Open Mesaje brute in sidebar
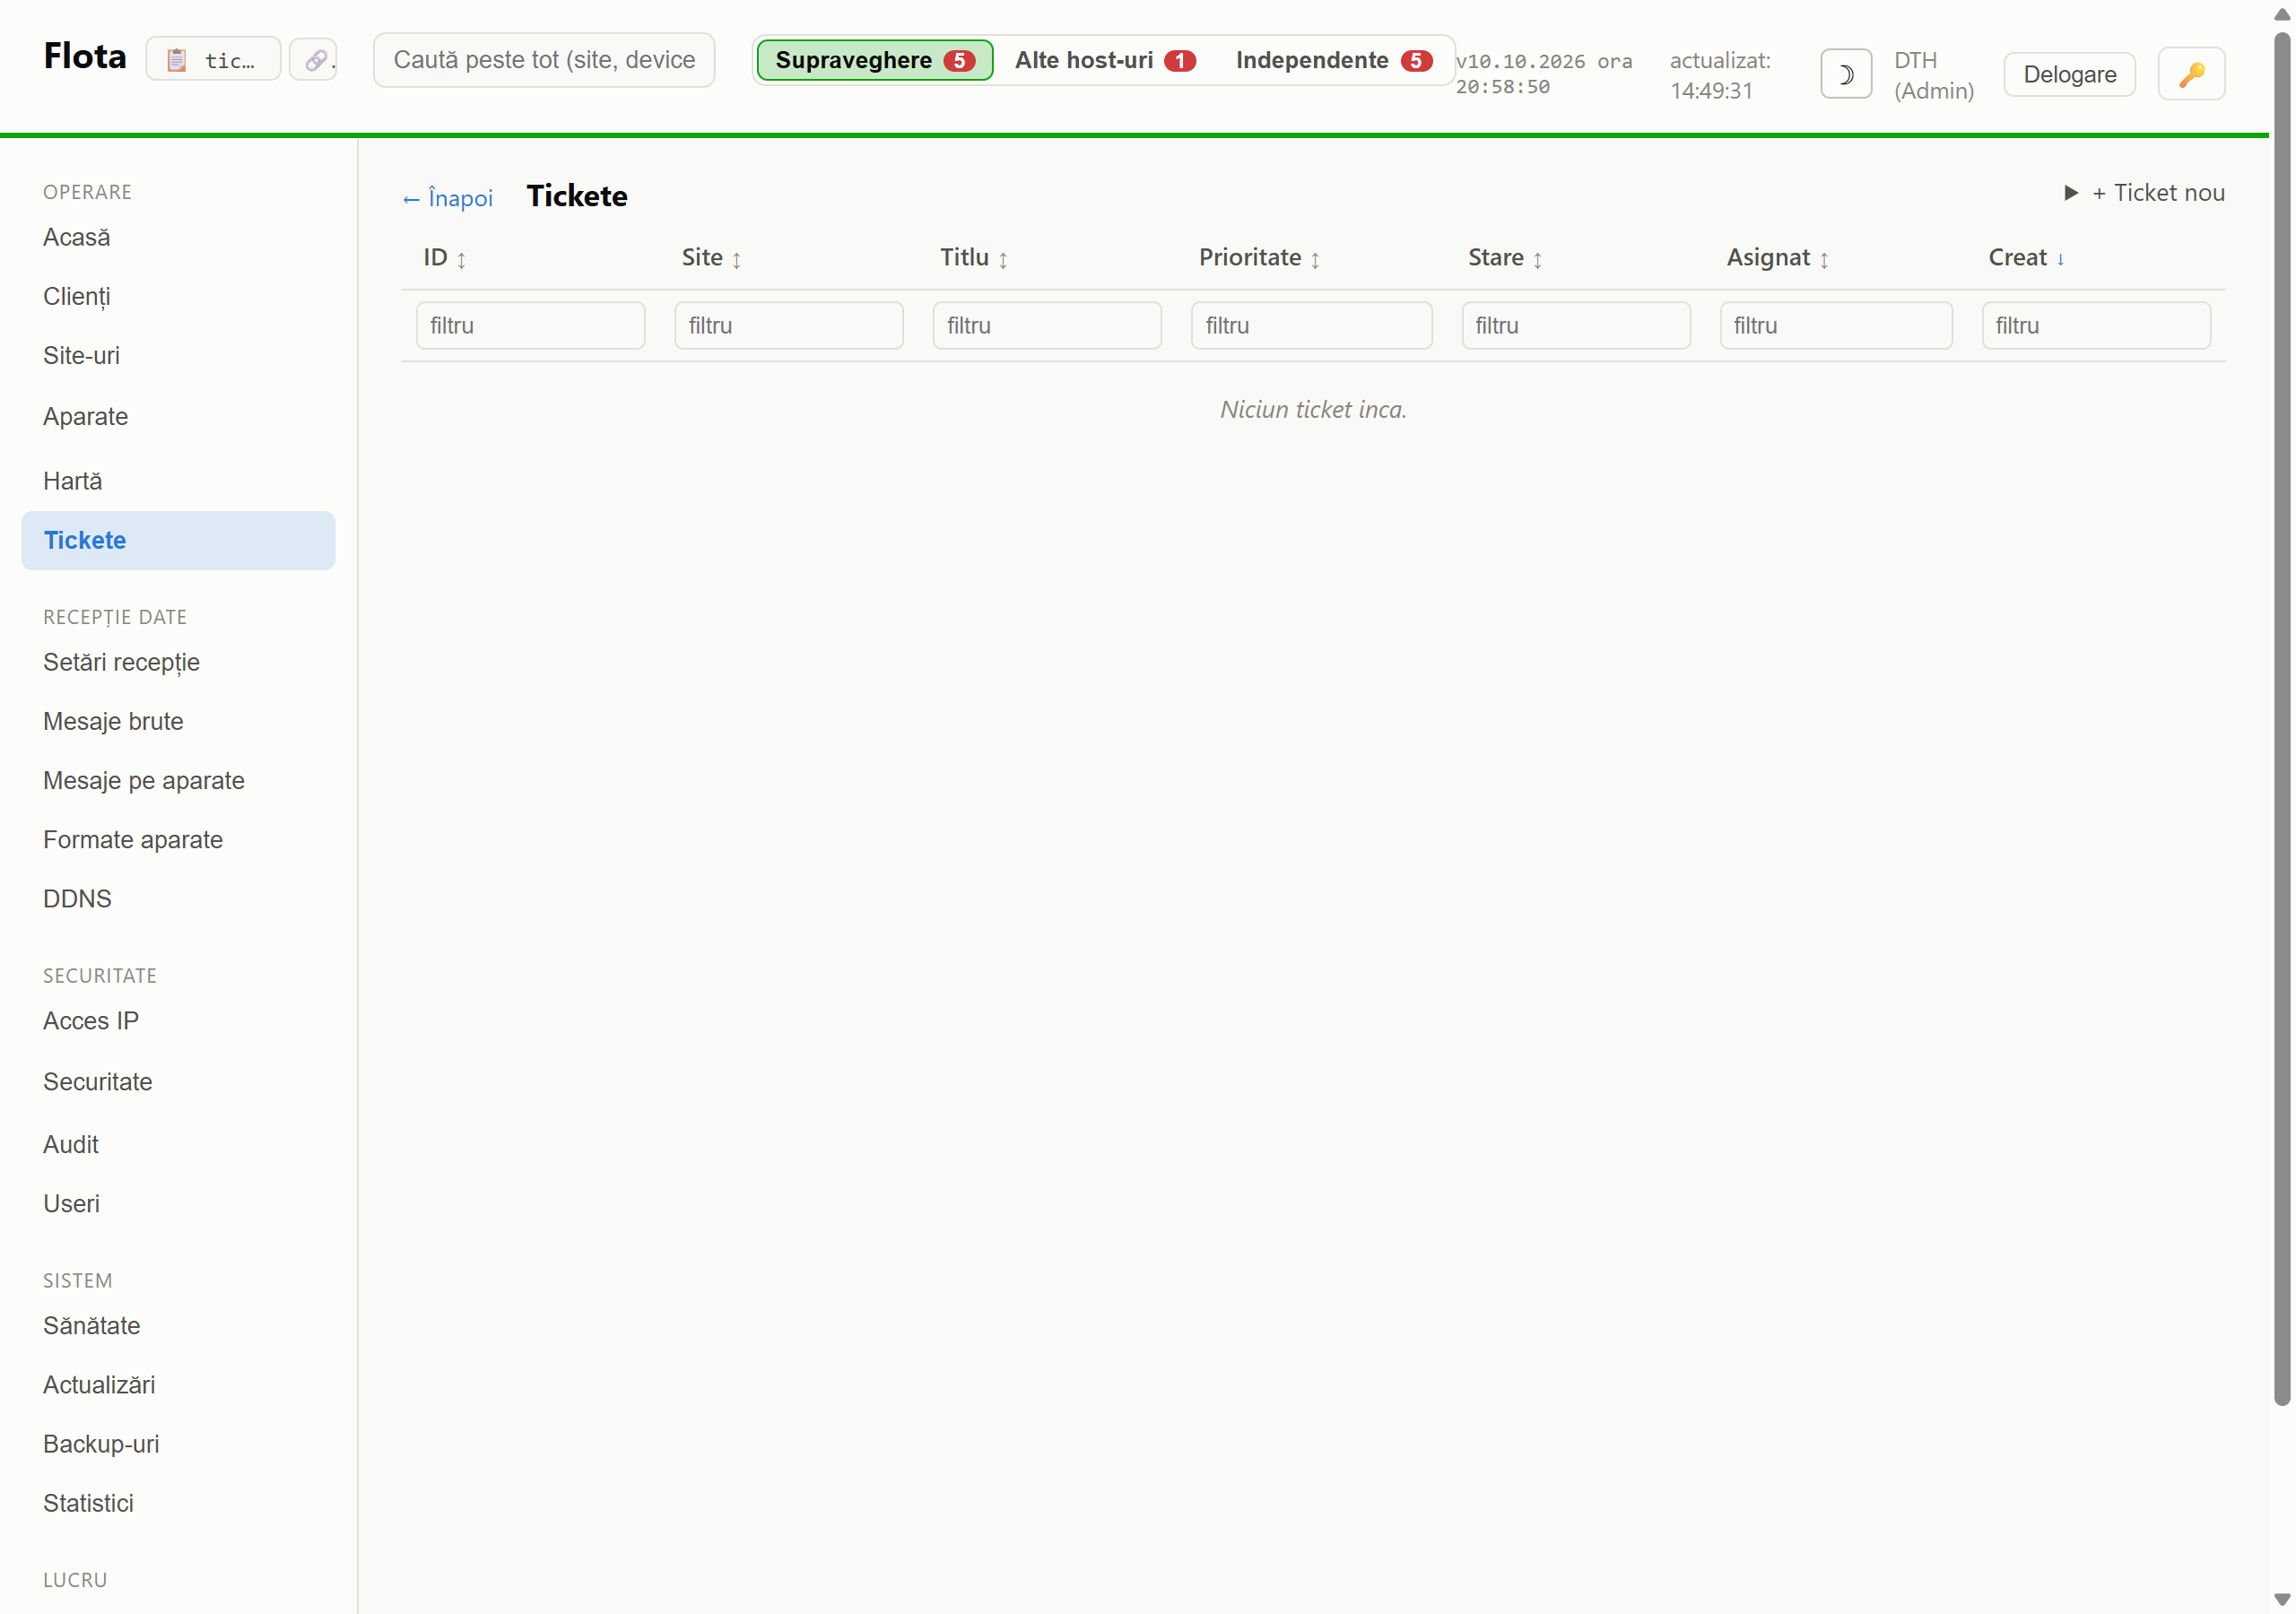2296x1614 pixels. (x=178, y=722)
